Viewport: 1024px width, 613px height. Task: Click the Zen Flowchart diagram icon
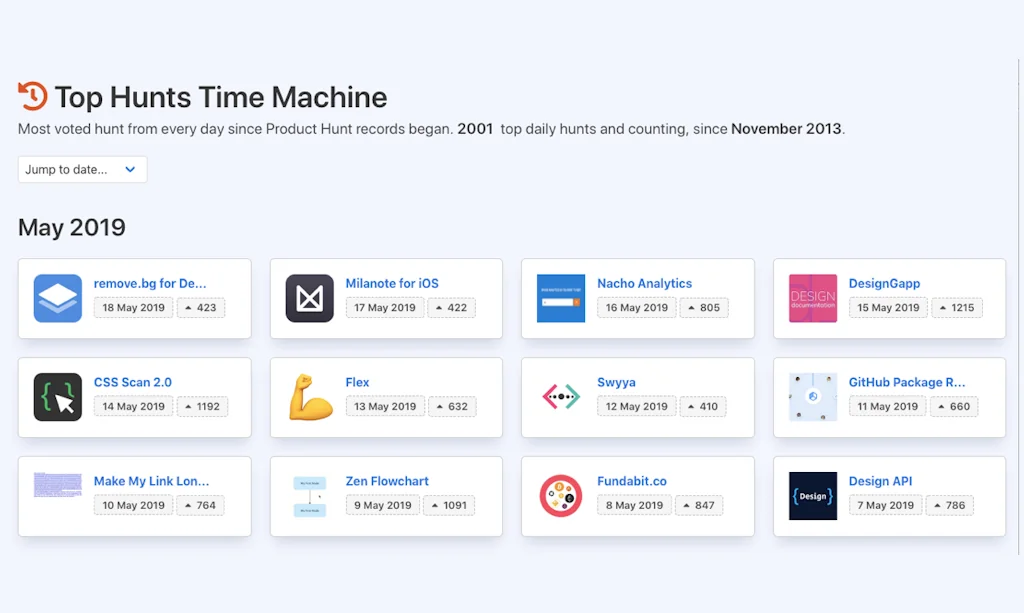(309, 495)
